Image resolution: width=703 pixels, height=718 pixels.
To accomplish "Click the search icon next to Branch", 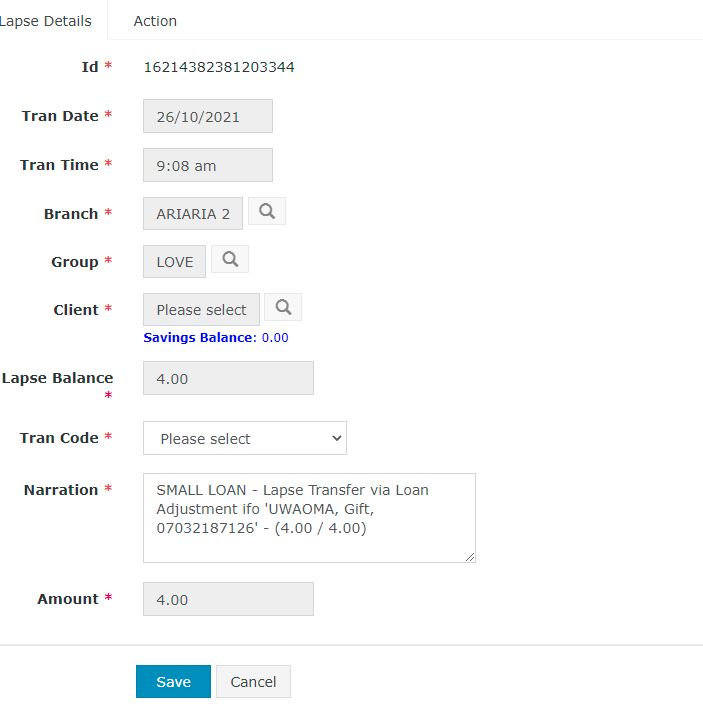I will [x=266, y=212].
